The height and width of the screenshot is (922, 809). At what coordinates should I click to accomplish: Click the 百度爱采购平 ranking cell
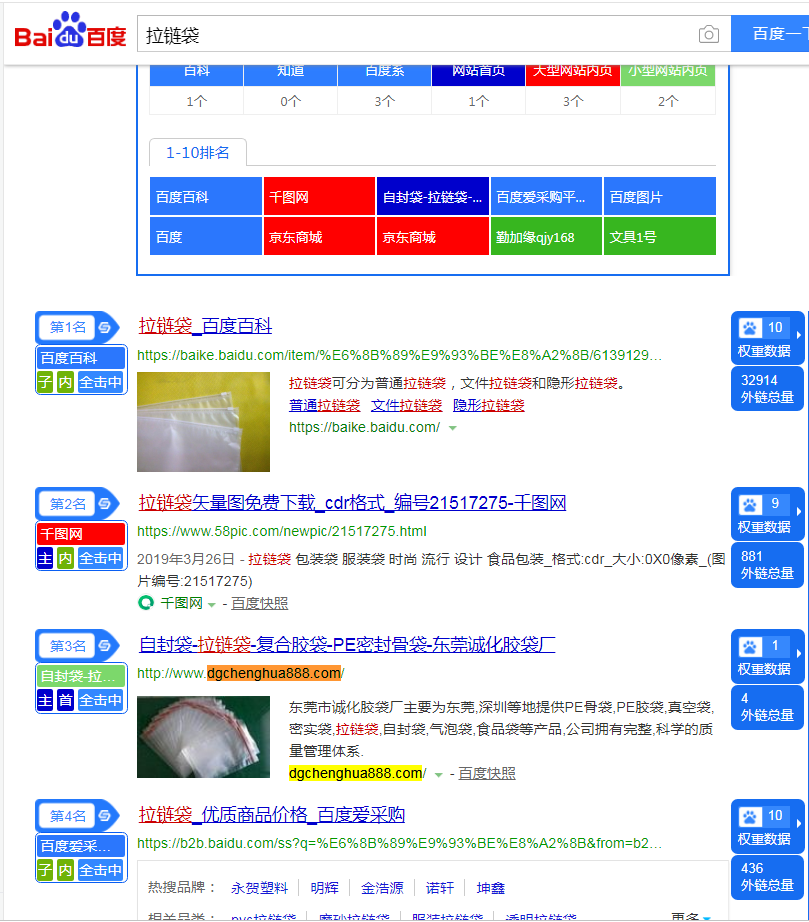[x=546, y=196]
